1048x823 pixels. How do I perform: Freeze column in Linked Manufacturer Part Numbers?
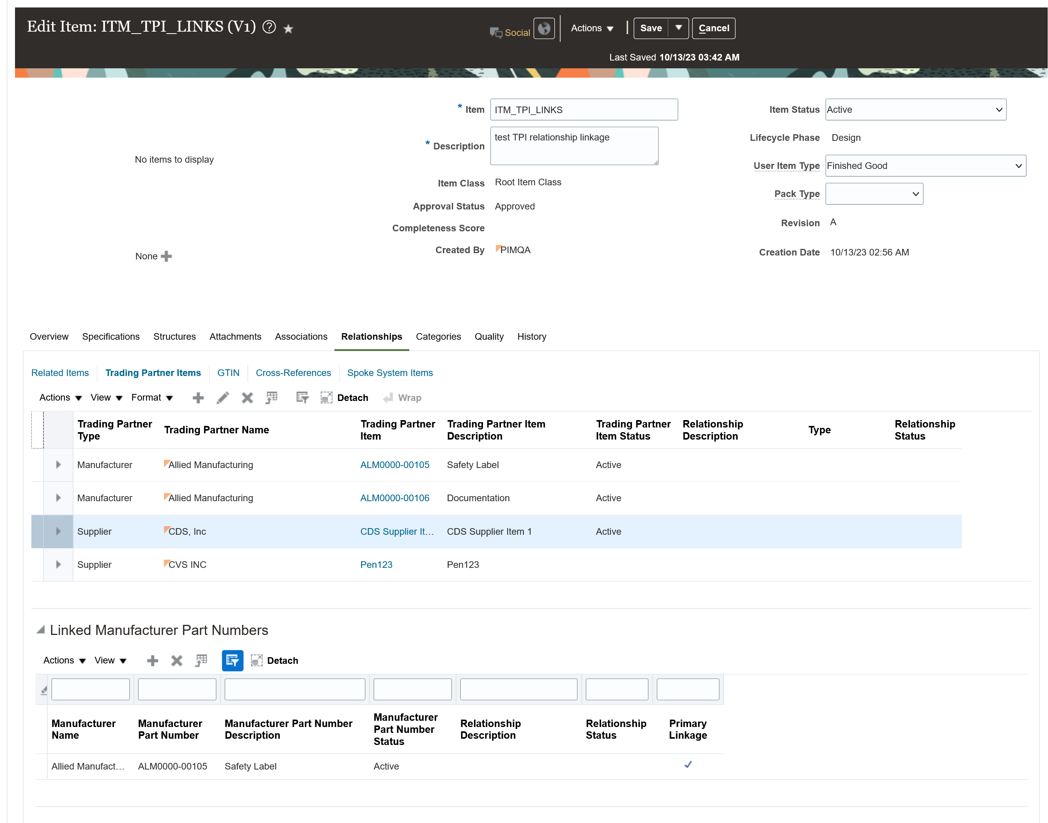click(x=201, y=661)
